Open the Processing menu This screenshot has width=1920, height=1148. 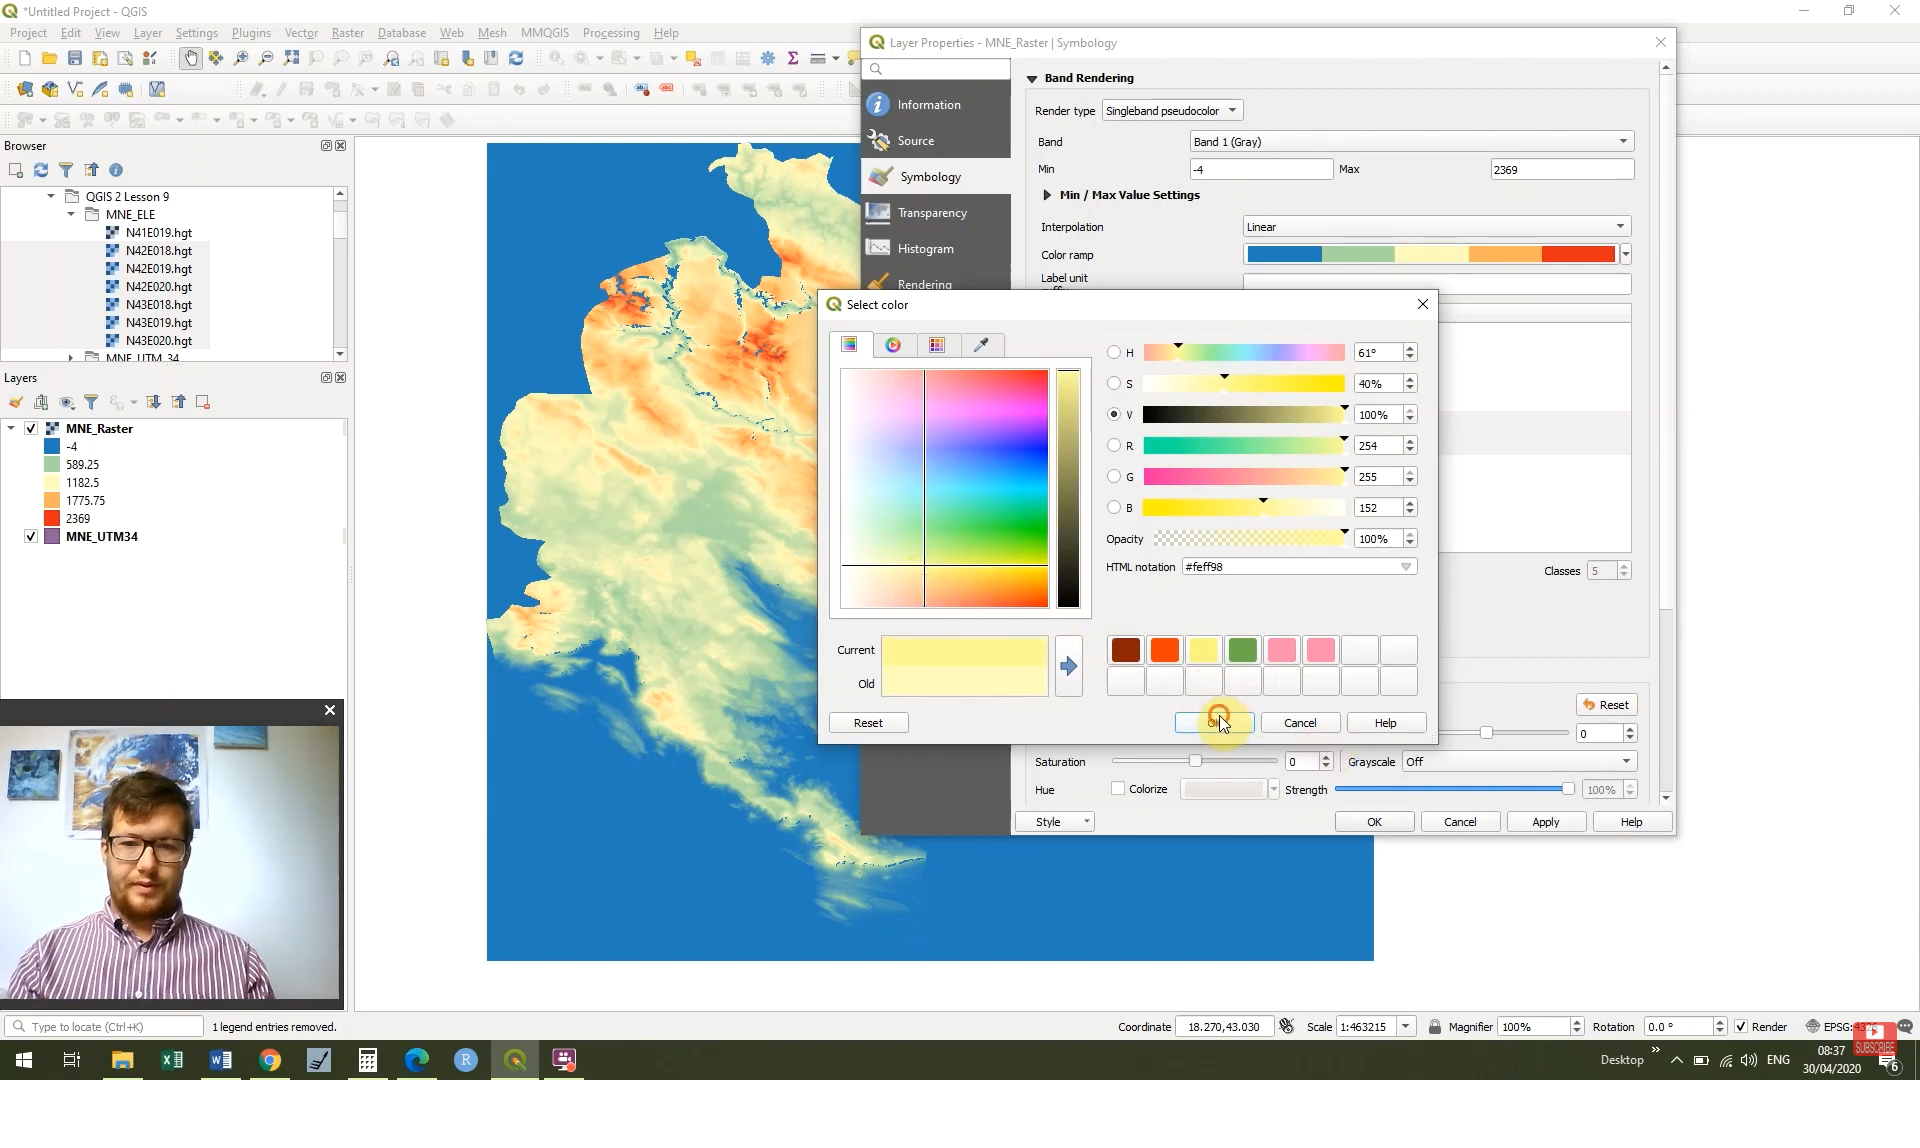pos(611,32)
